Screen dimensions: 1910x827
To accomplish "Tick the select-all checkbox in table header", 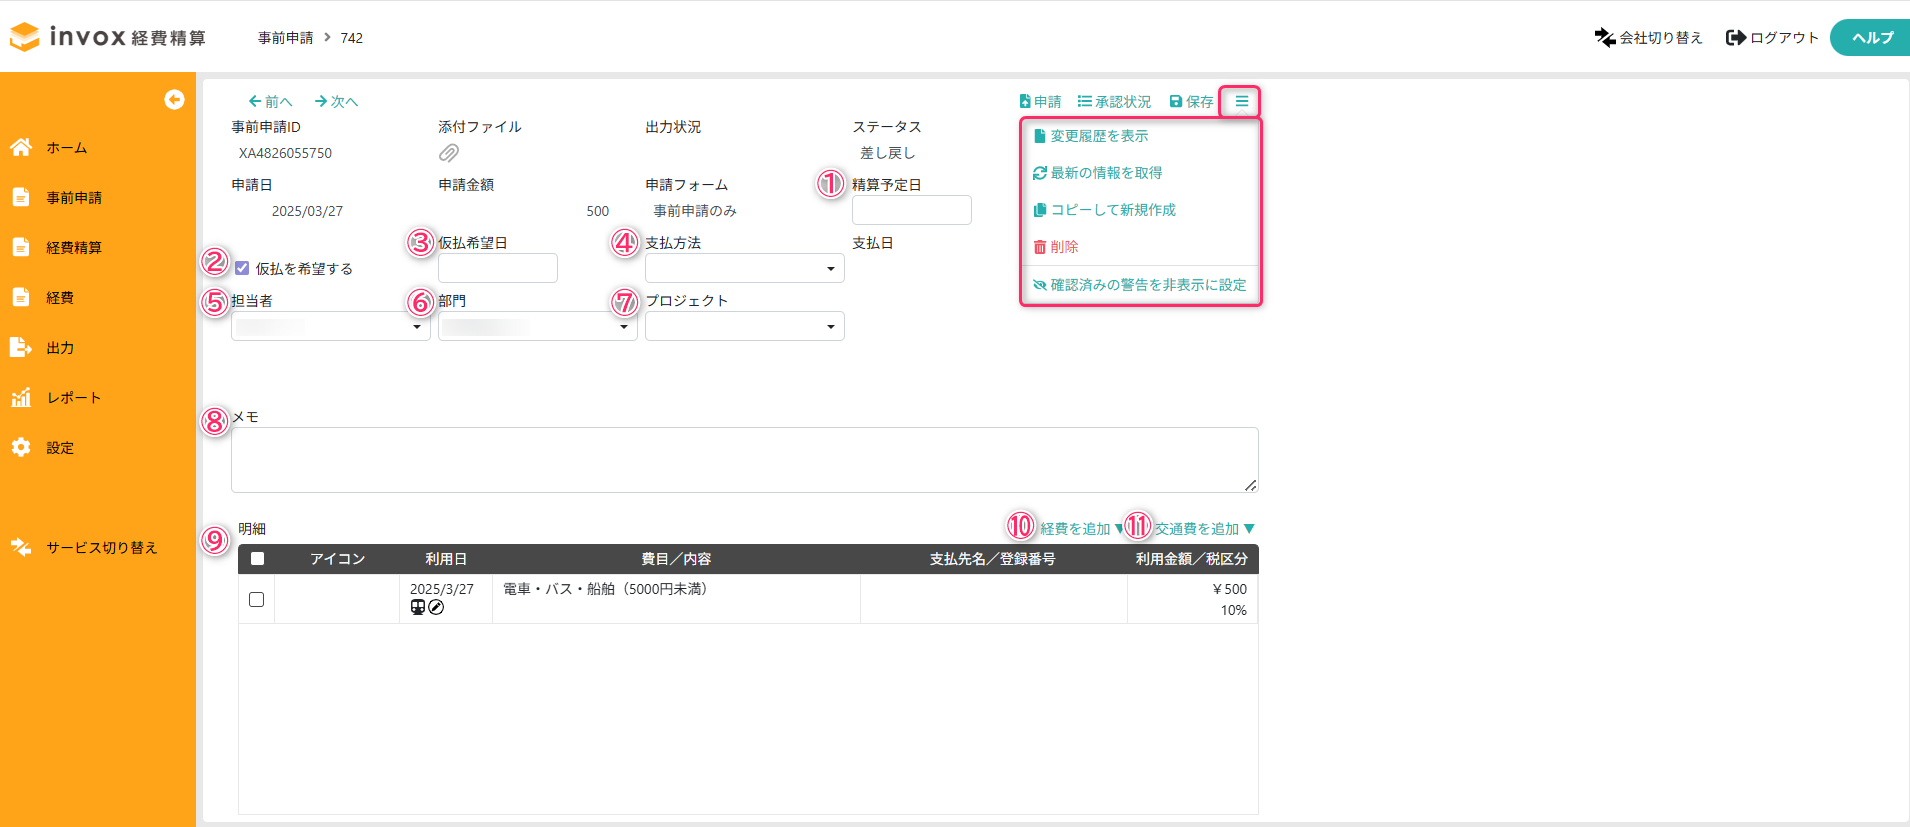I will tap(257, 559).
